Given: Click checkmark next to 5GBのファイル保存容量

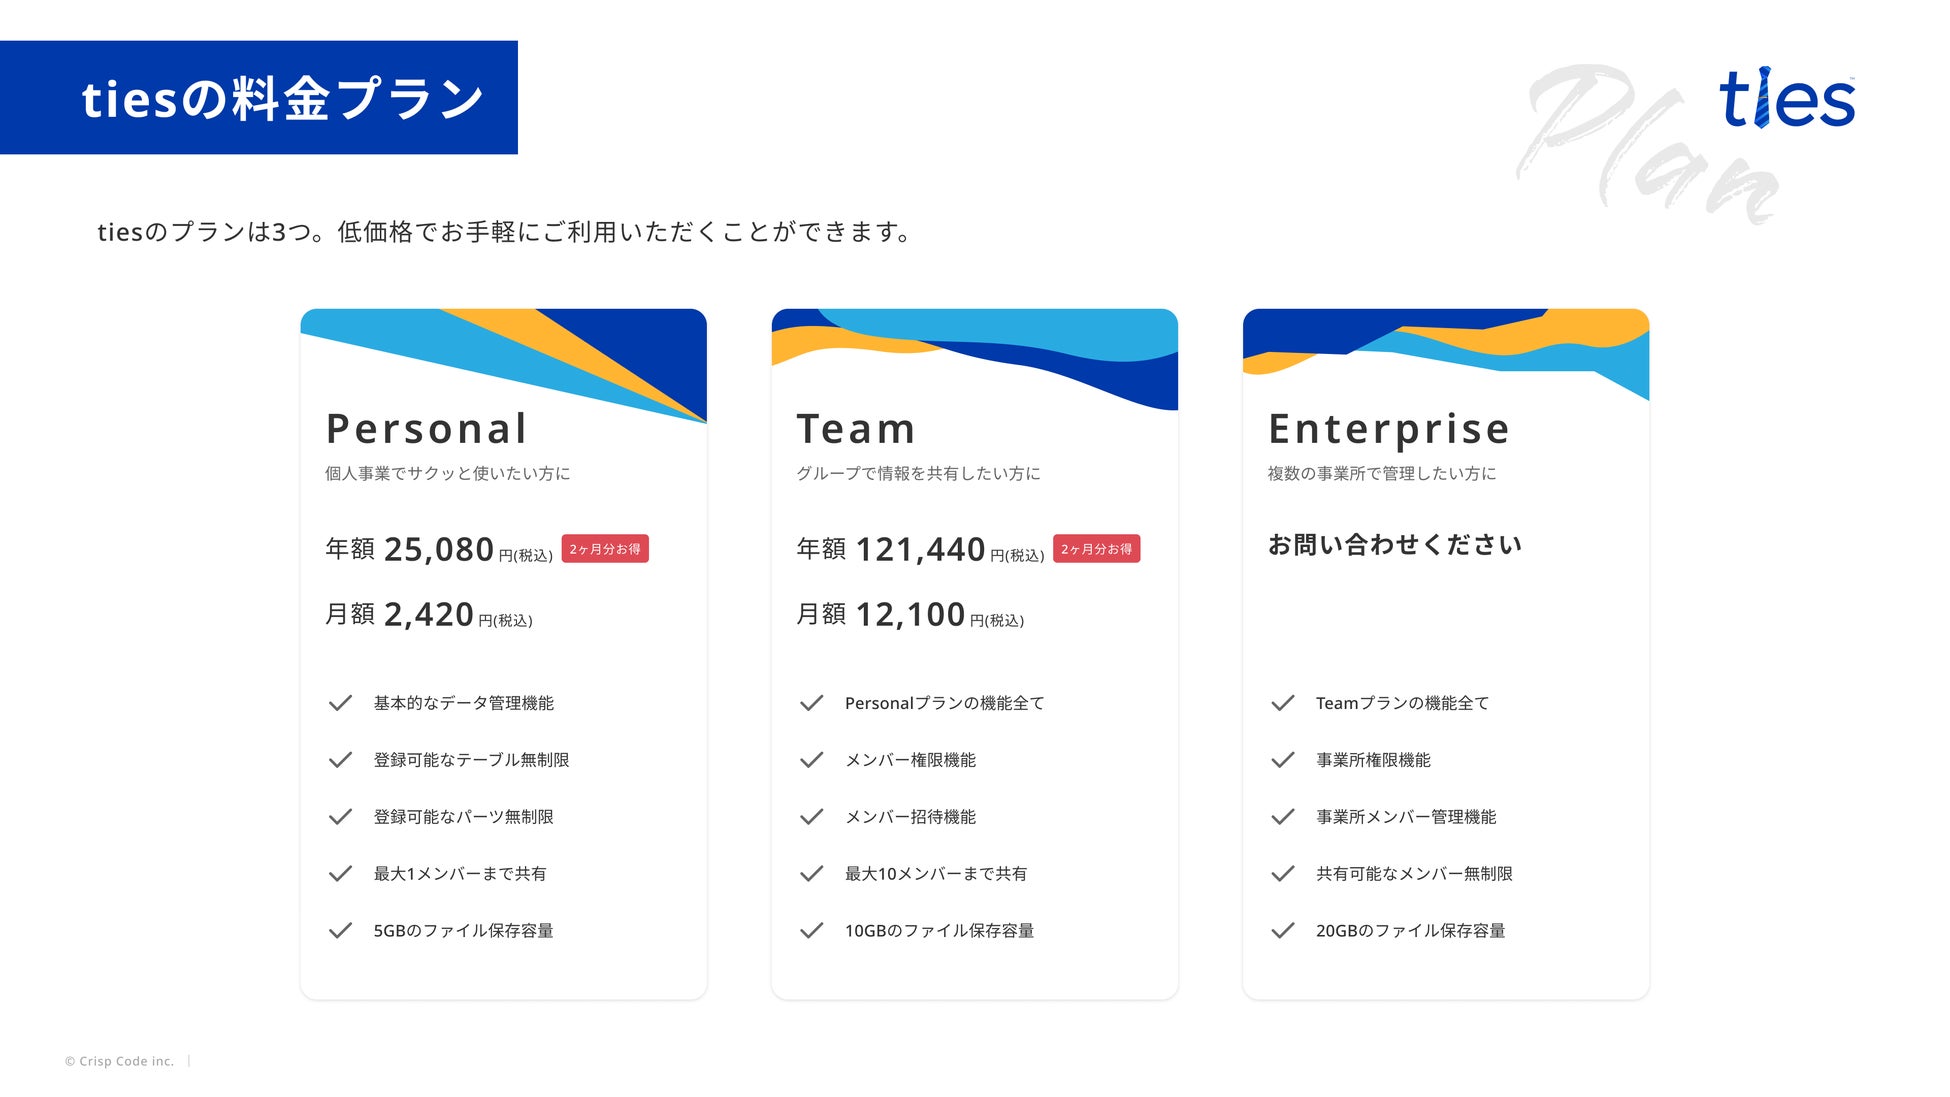Looking at the screenshot, I should click(340, 930).
